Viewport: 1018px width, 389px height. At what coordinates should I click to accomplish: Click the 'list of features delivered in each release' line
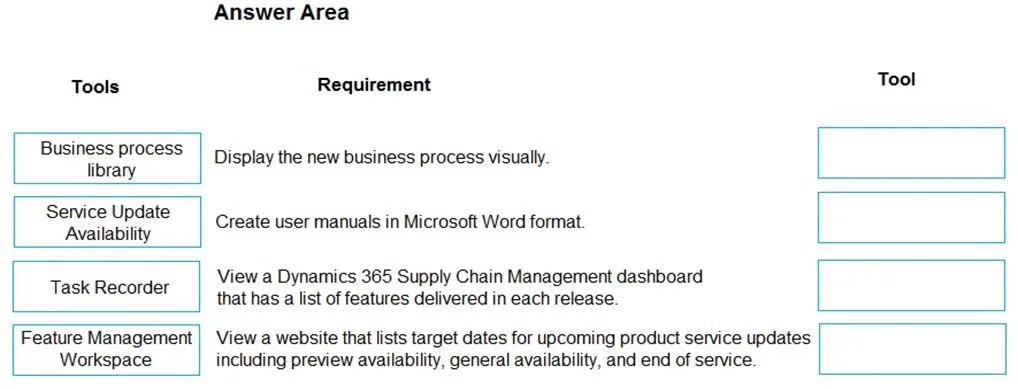pos(417,299)
